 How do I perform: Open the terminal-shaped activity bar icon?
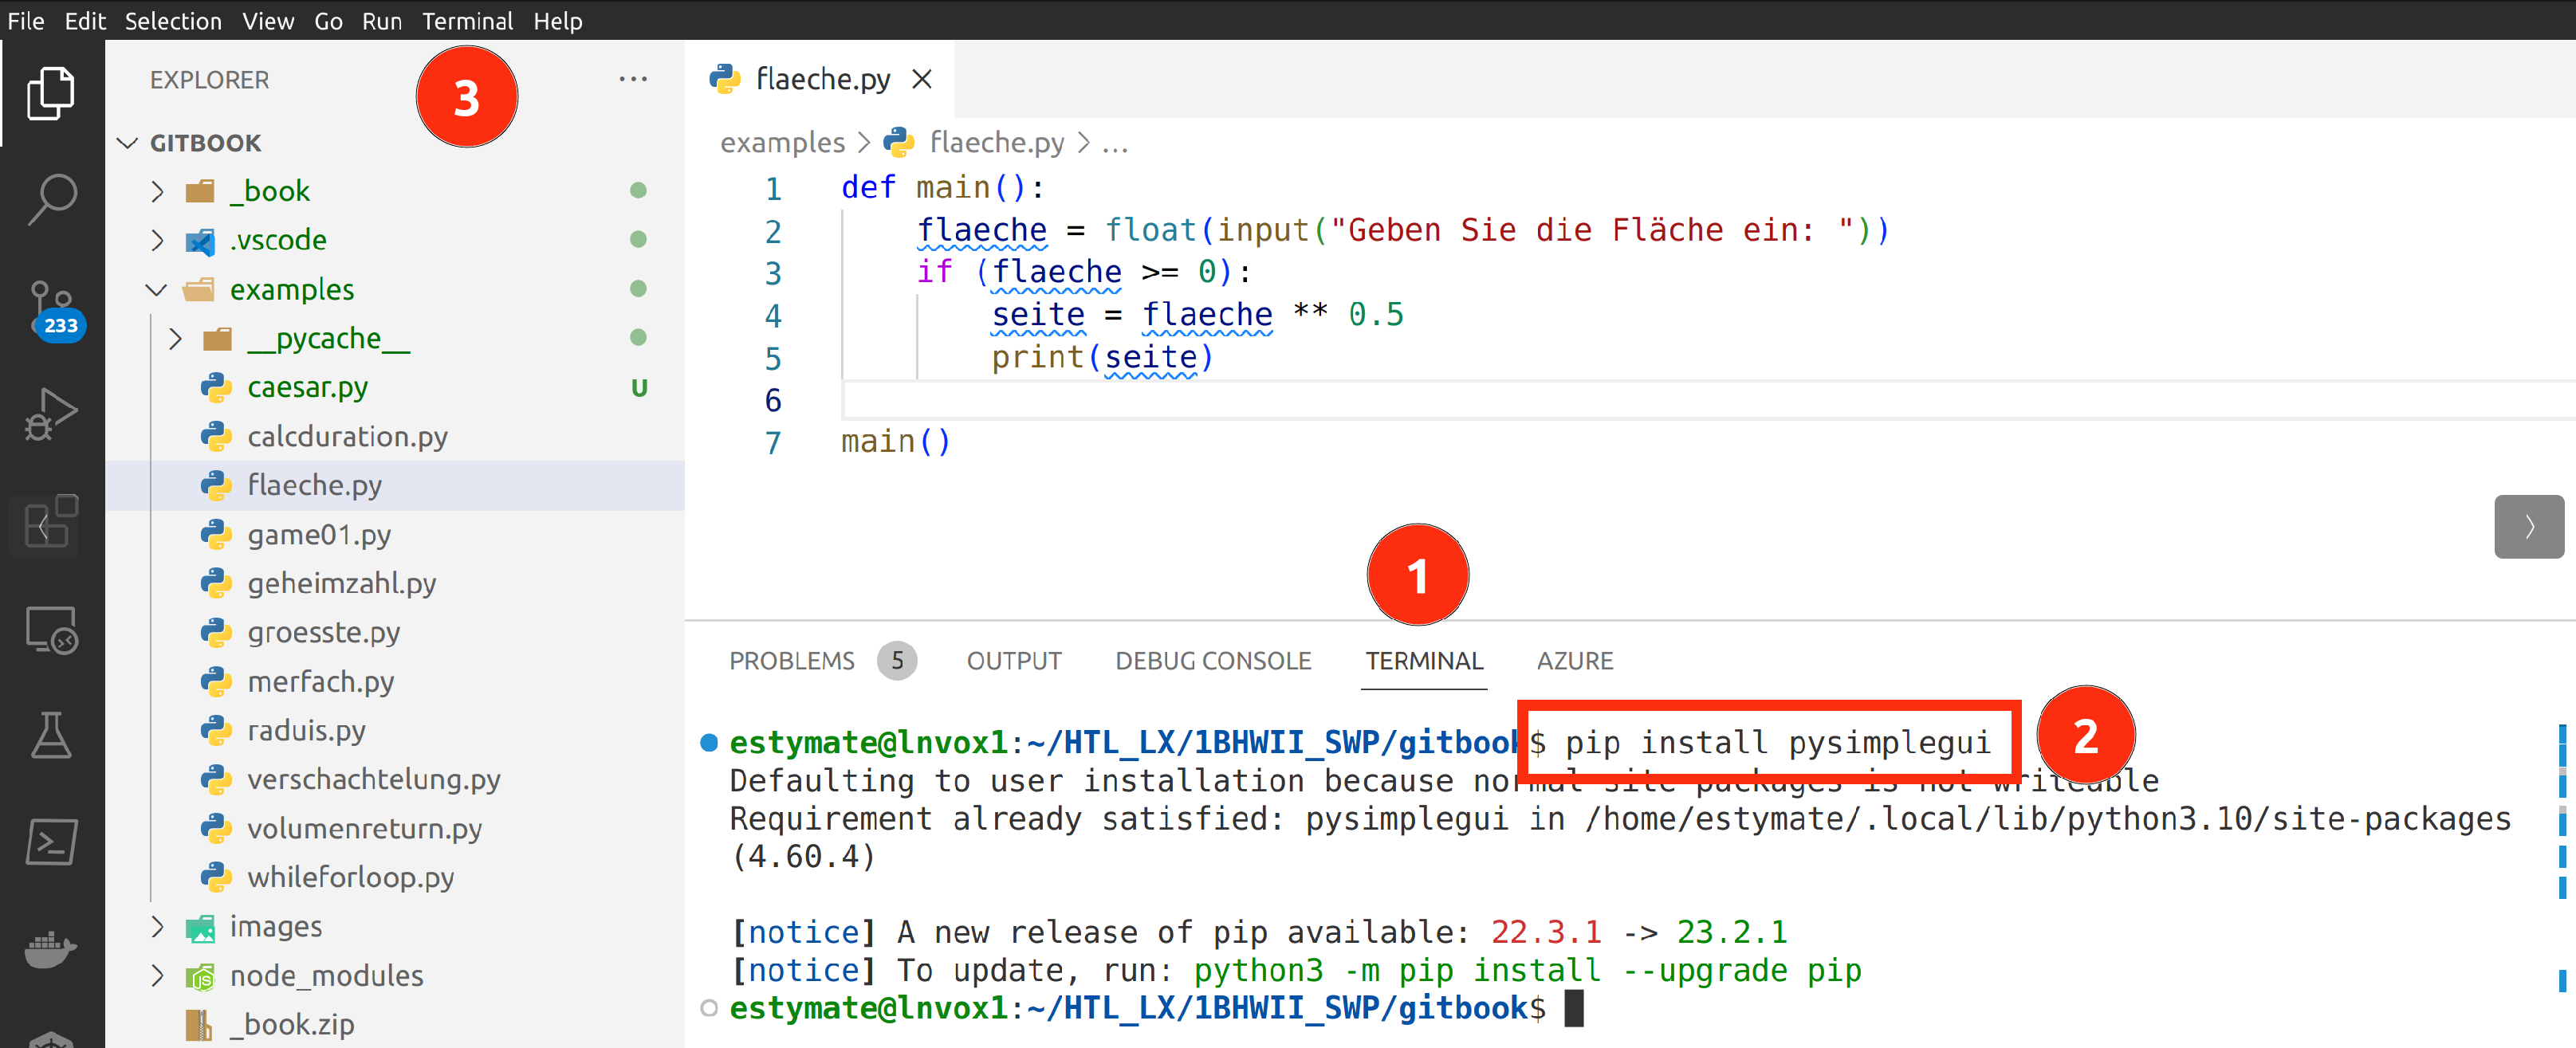tap(51, 841)
